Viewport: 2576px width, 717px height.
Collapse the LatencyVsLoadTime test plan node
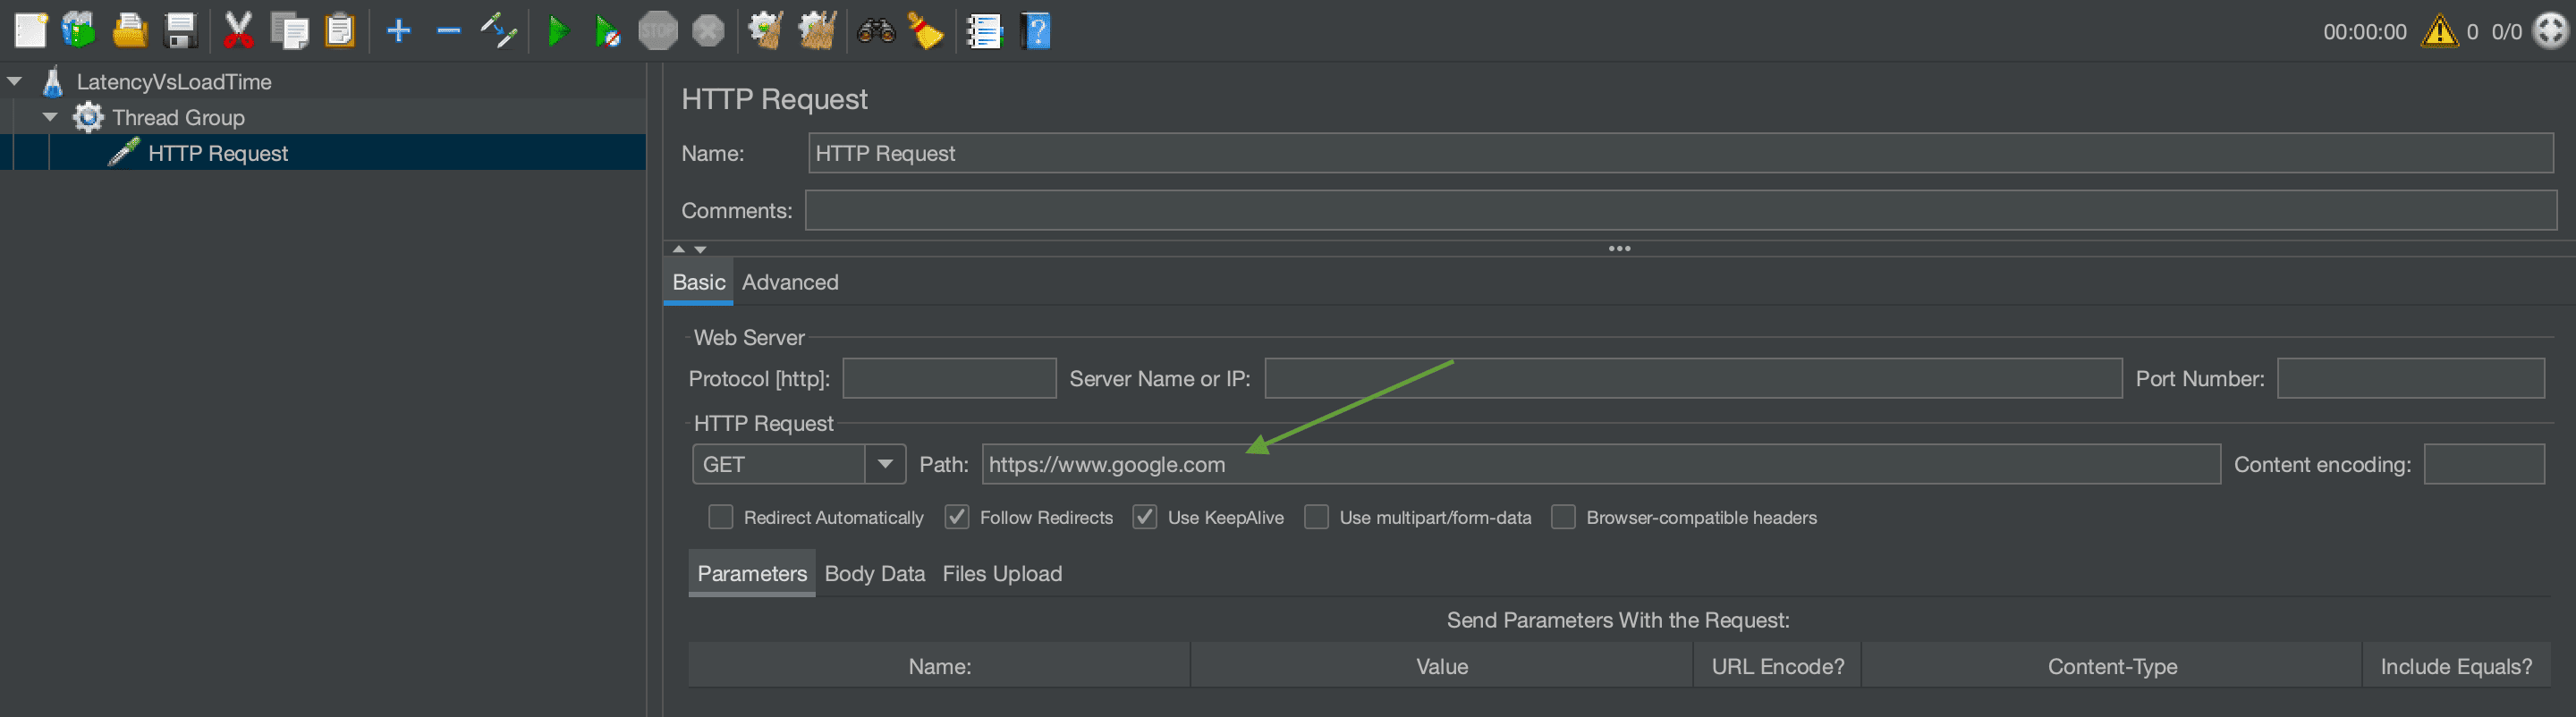point(15,81)
